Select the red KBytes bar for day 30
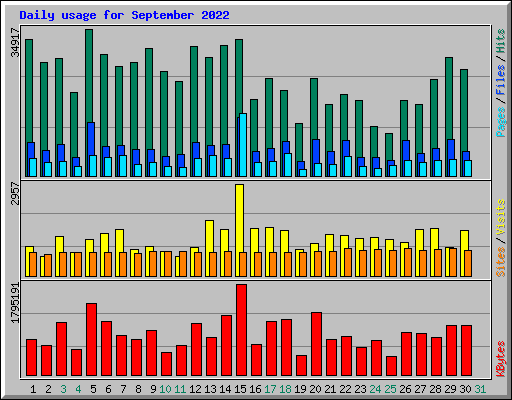This screenshot has height=400, width=512. 466,351
